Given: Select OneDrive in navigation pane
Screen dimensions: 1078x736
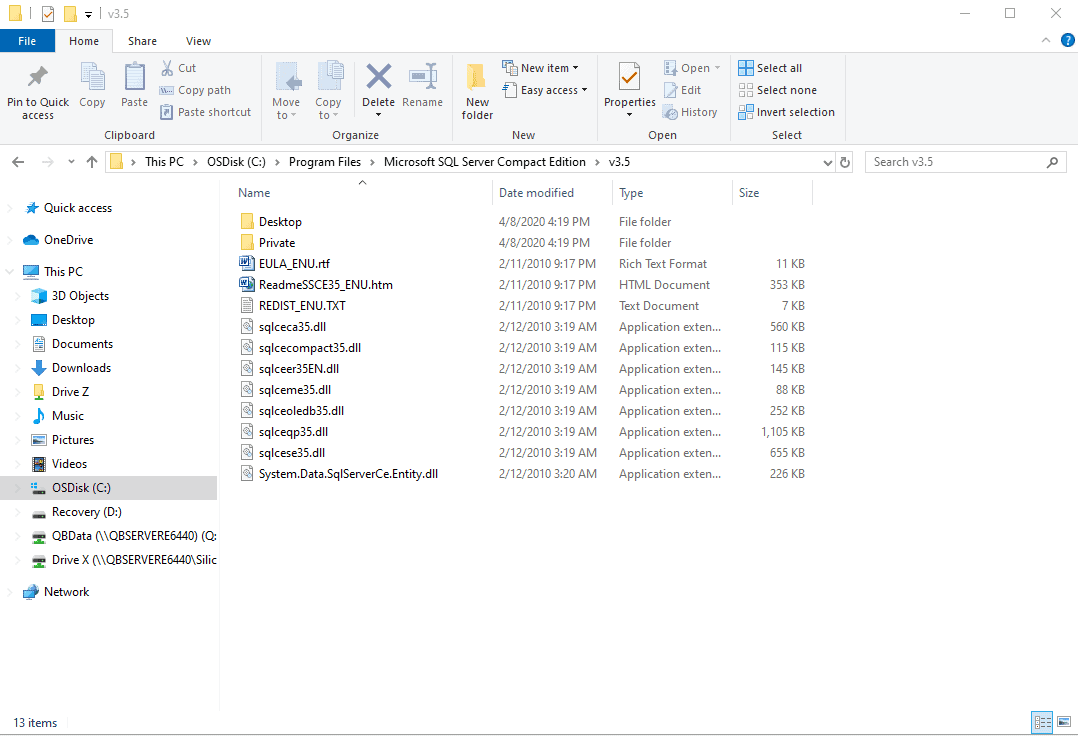Looking at the screenshot, I should 68,240.
